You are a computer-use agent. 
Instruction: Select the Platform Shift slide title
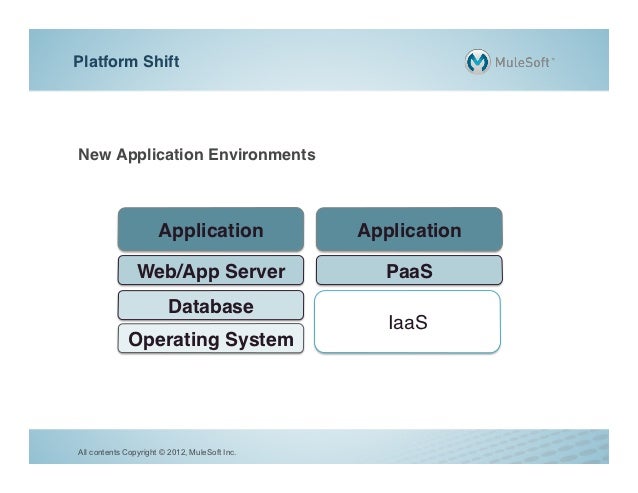tap(126, 62)
